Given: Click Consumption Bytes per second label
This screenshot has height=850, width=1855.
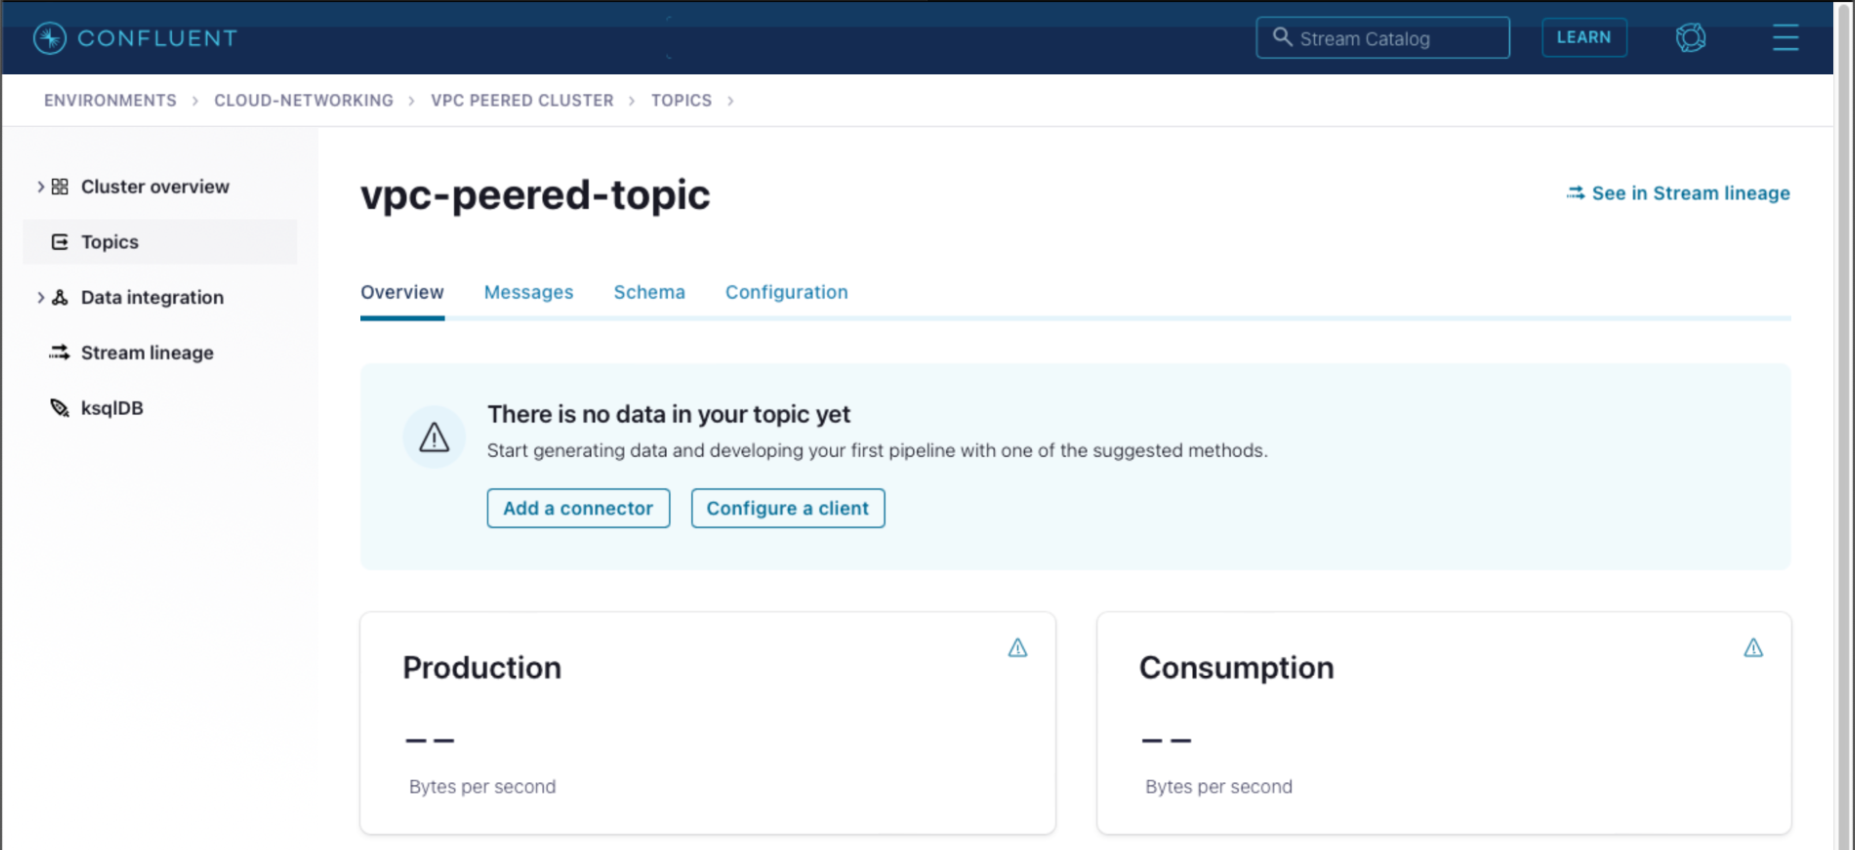Looking at the screenshot, I should coord(1218,787).
